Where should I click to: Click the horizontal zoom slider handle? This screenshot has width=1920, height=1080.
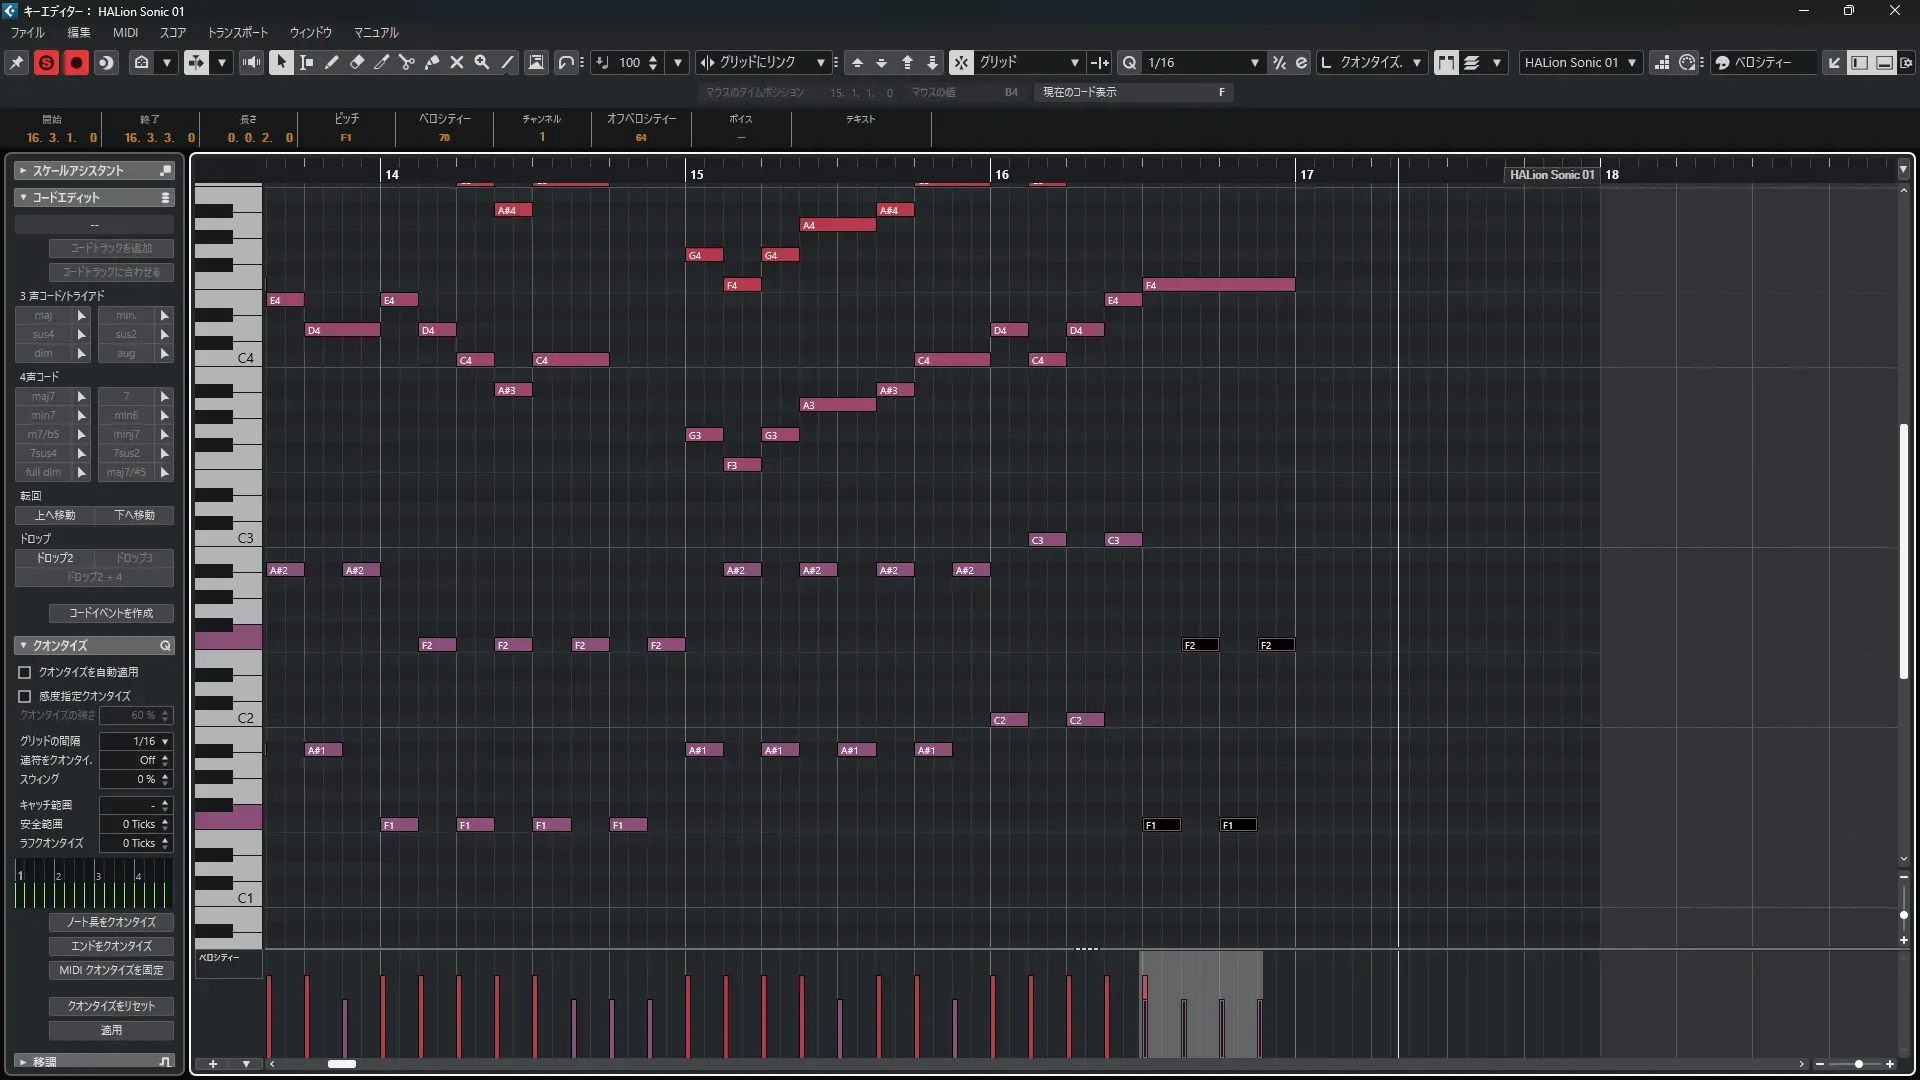[x=1858, y=1064]
